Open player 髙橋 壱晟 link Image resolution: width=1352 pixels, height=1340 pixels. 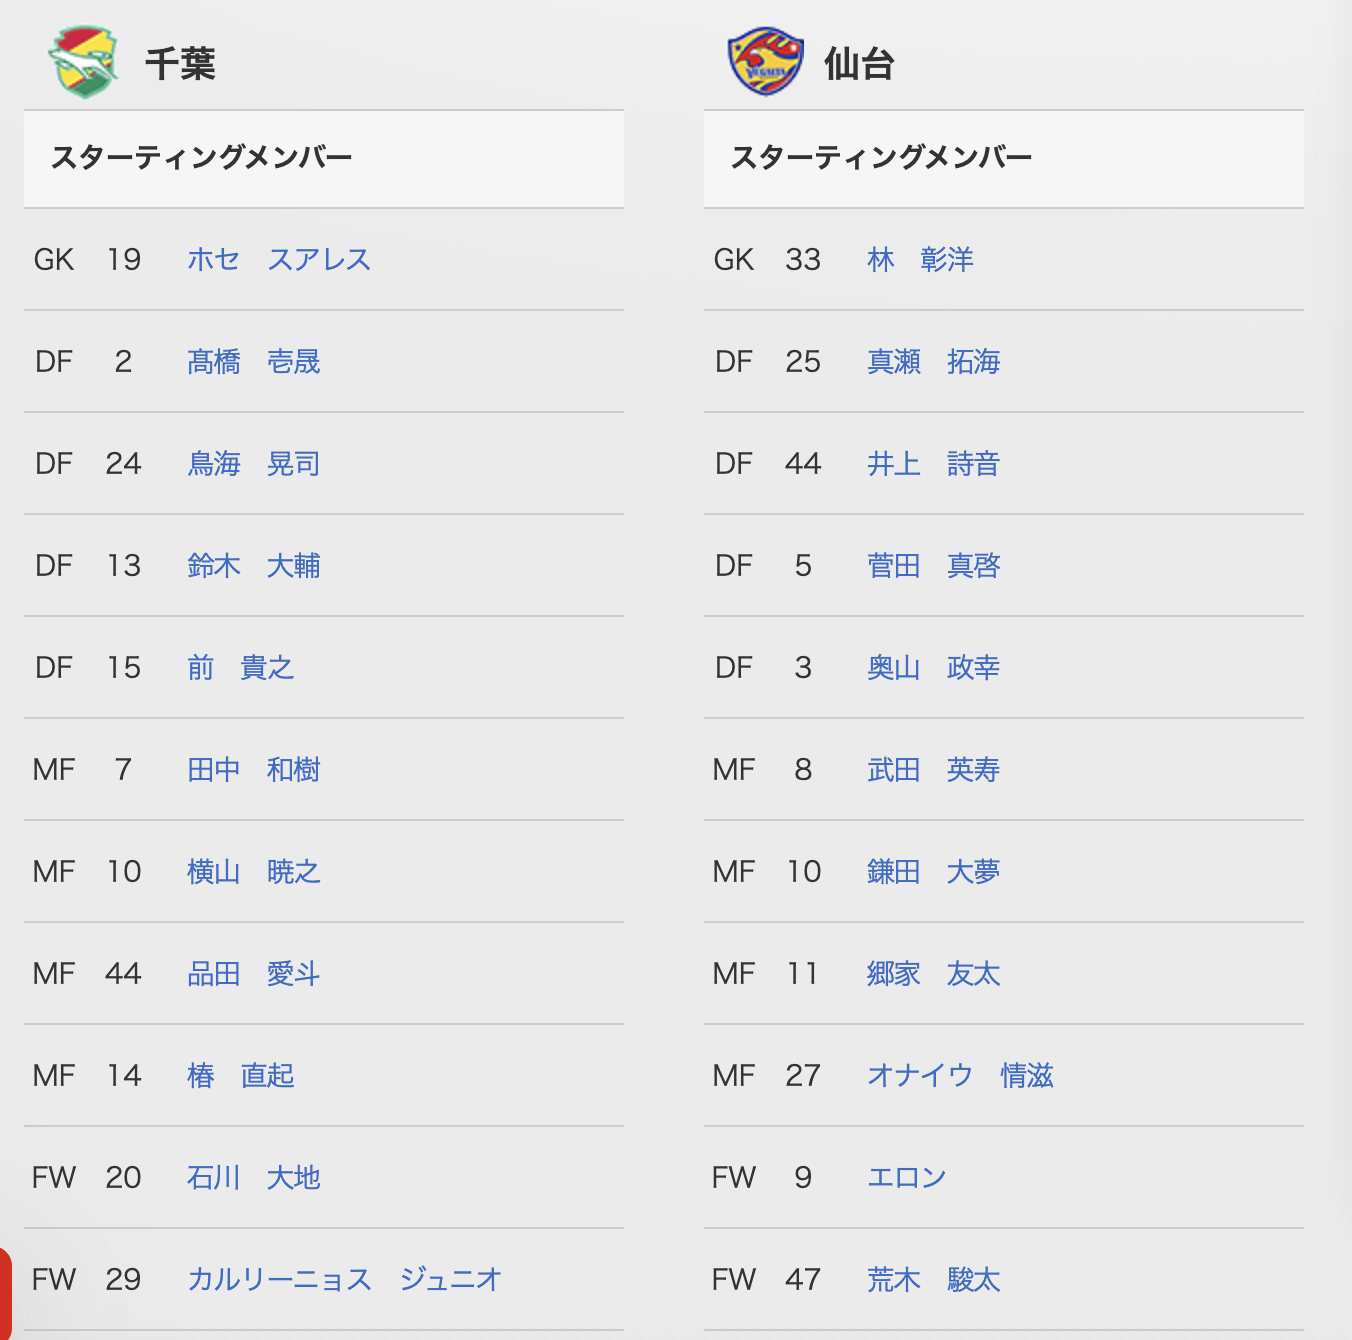tap(254, 362)
